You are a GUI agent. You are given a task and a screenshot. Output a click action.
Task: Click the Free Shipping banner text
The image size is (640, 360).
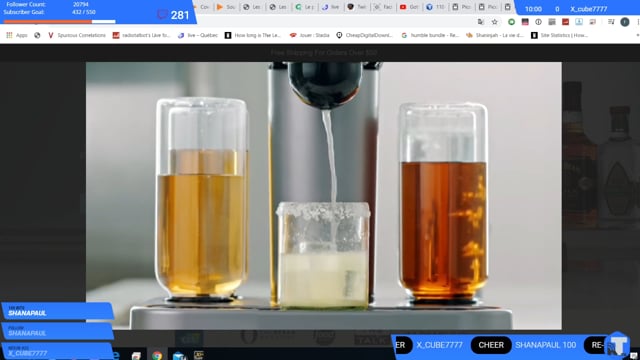coord(324,53)
